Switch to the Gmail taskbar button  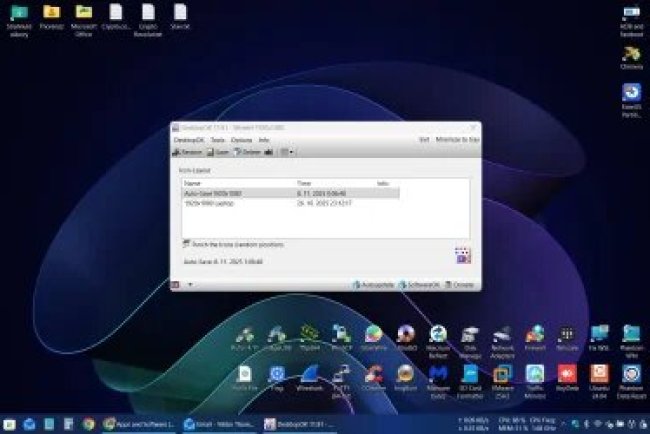click(x=220, y=424)
